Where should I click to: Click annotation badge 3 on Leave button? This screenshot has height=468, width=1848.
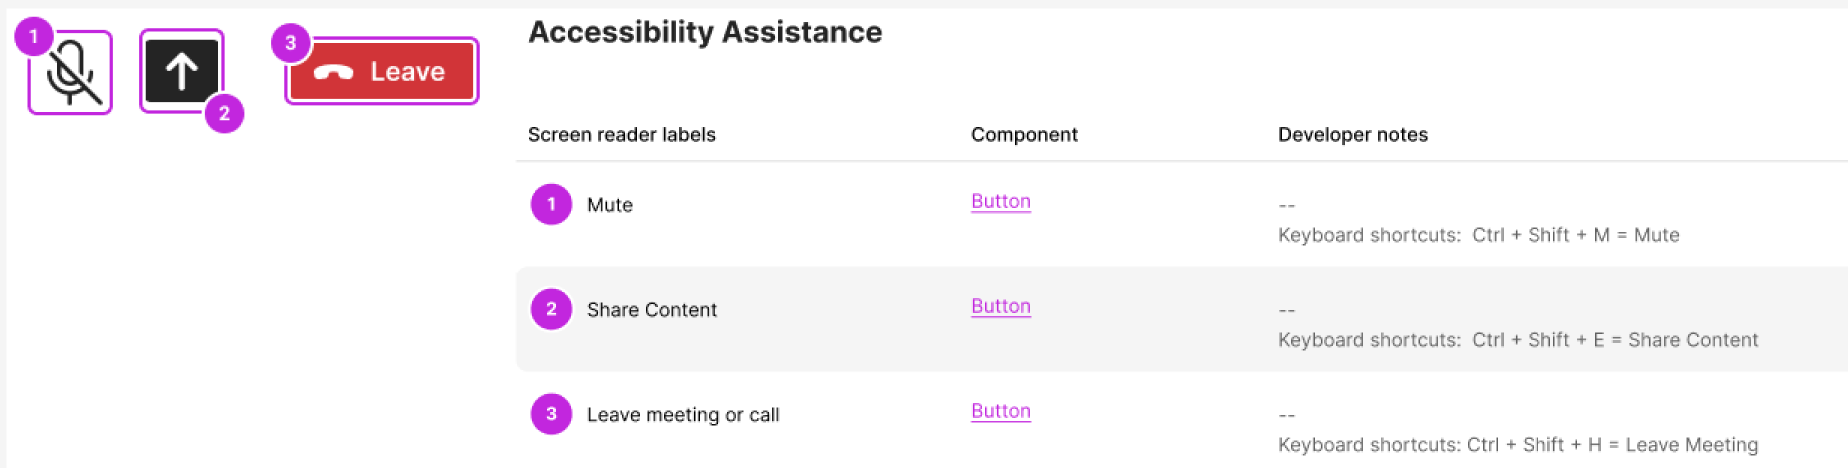coord(291,43)
